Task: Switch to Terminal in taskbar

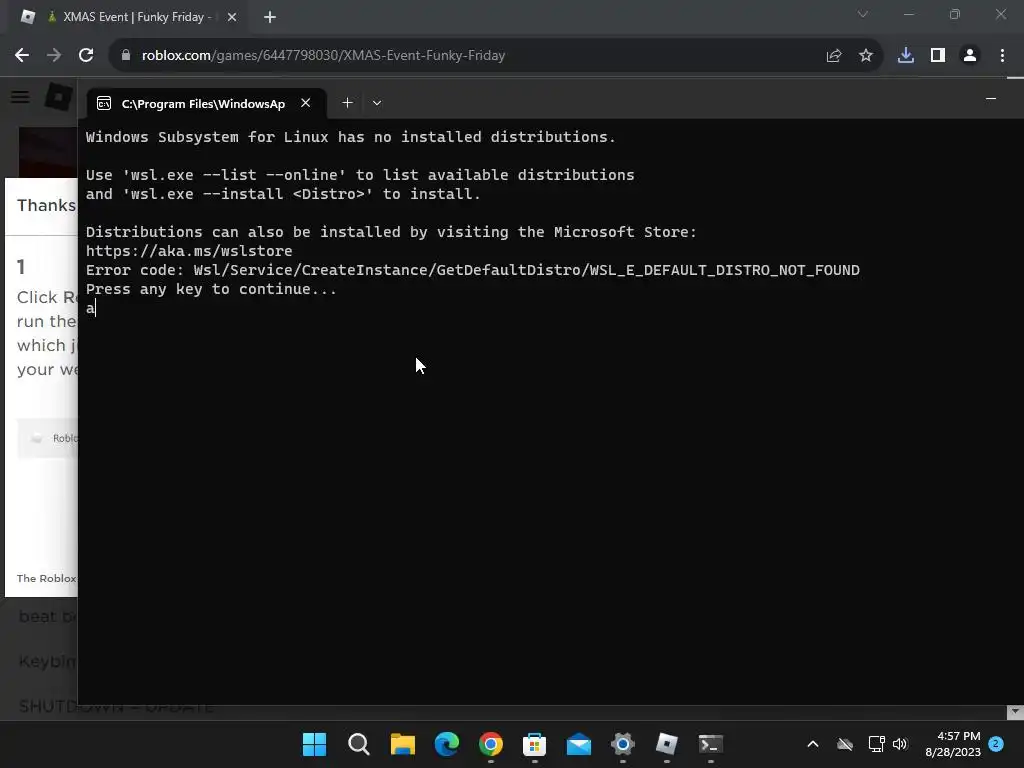Action: point(711,744)
